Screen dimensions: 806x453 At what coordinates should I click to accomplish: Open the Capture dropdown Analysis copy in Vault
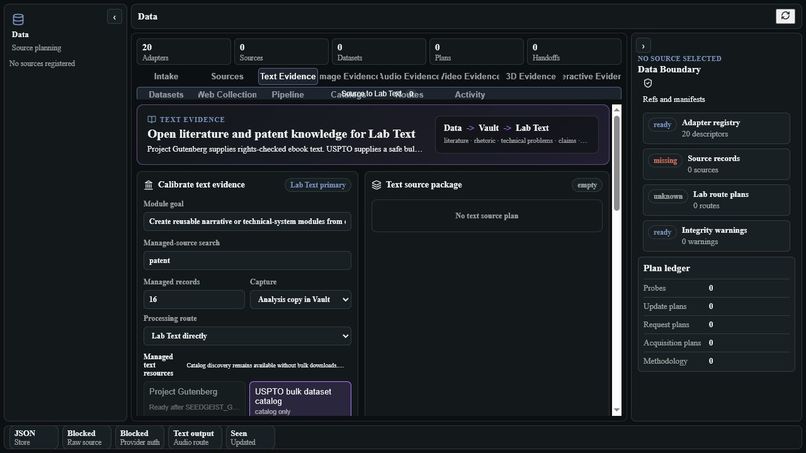point(301,299)
